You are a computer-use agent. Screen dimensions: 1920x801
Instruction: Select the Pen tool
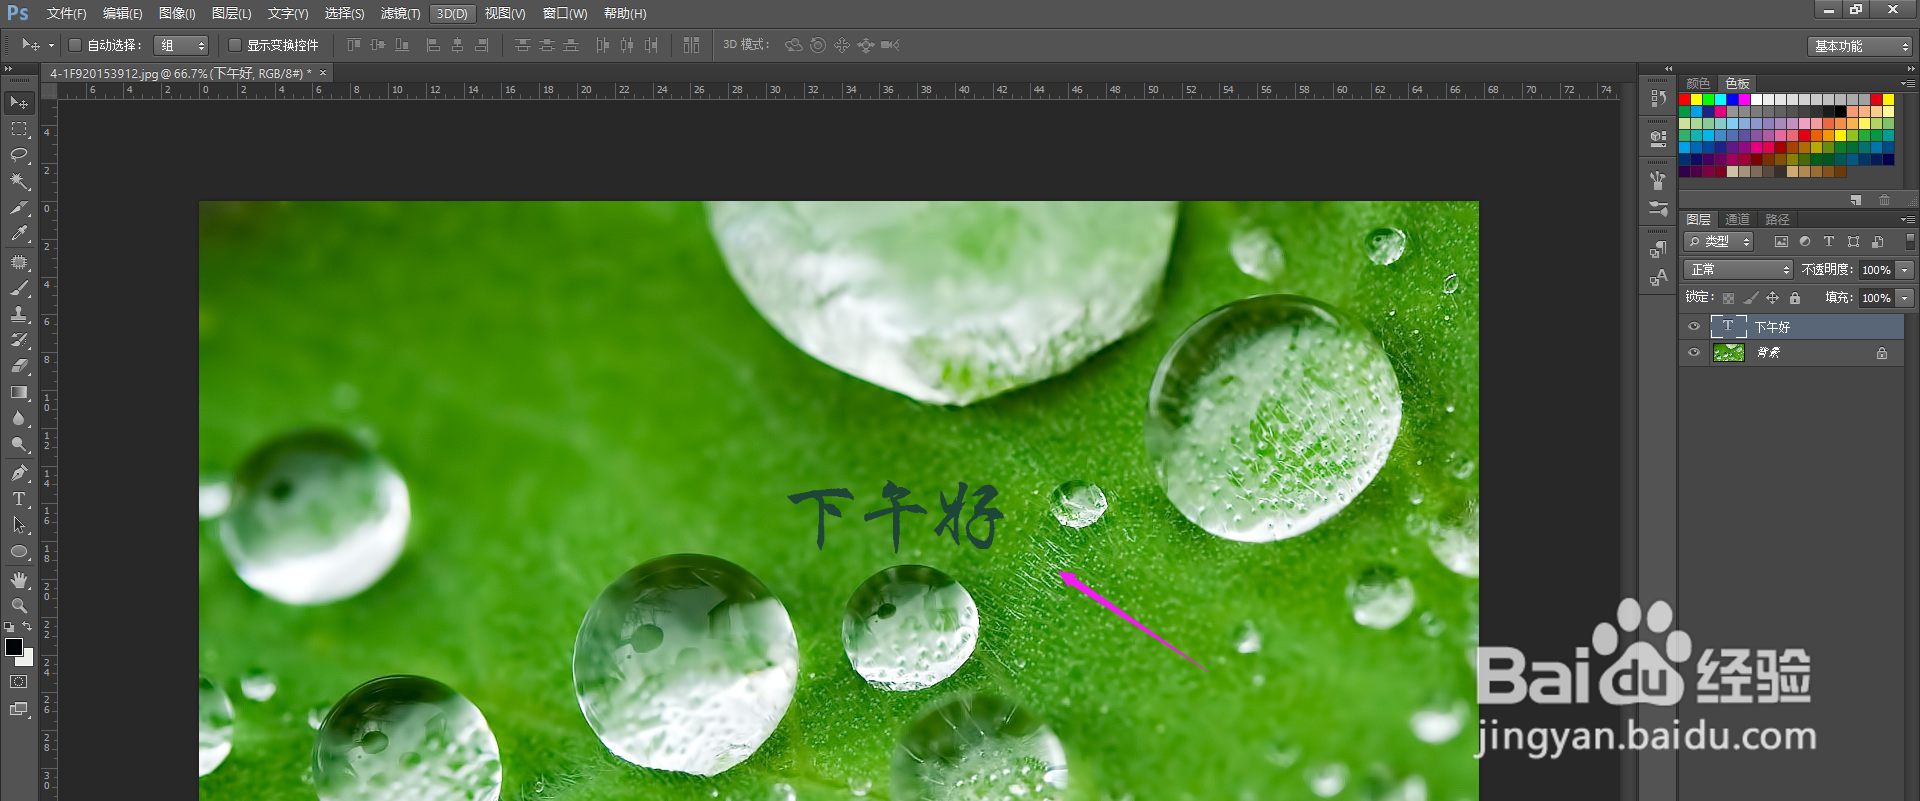click(x=19, y=473)
